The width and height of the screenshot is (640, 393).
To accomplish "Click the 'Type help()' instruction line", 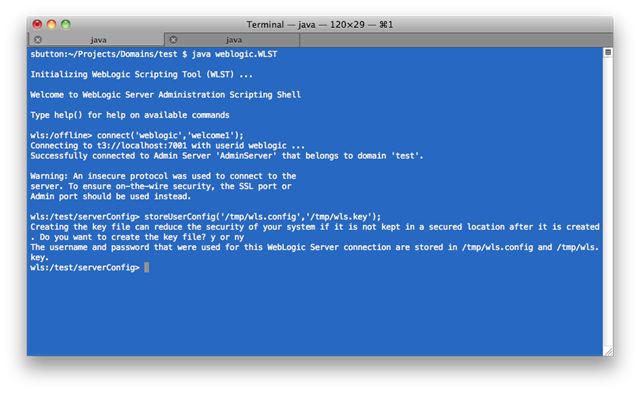I will pos(130,115).
